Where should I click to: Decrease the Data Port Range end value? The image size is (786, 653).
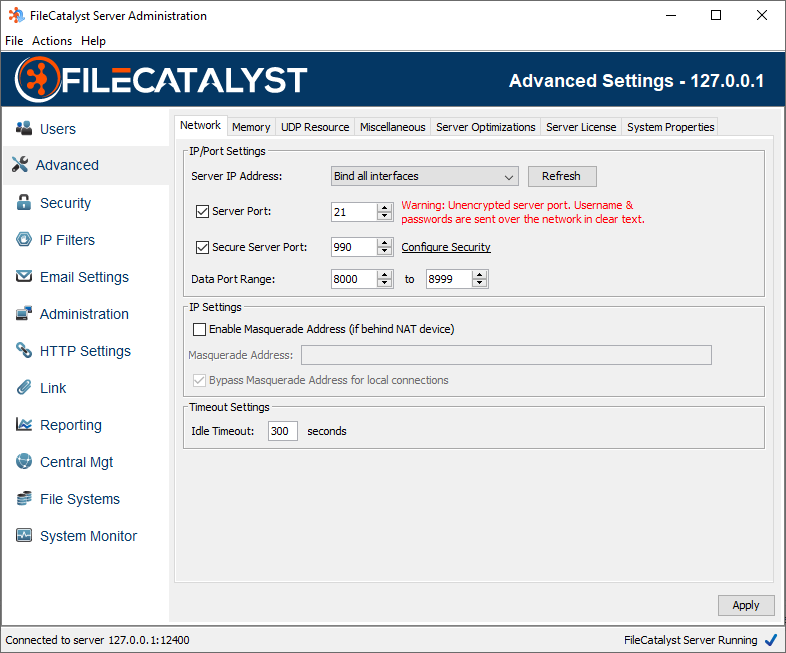480,283
